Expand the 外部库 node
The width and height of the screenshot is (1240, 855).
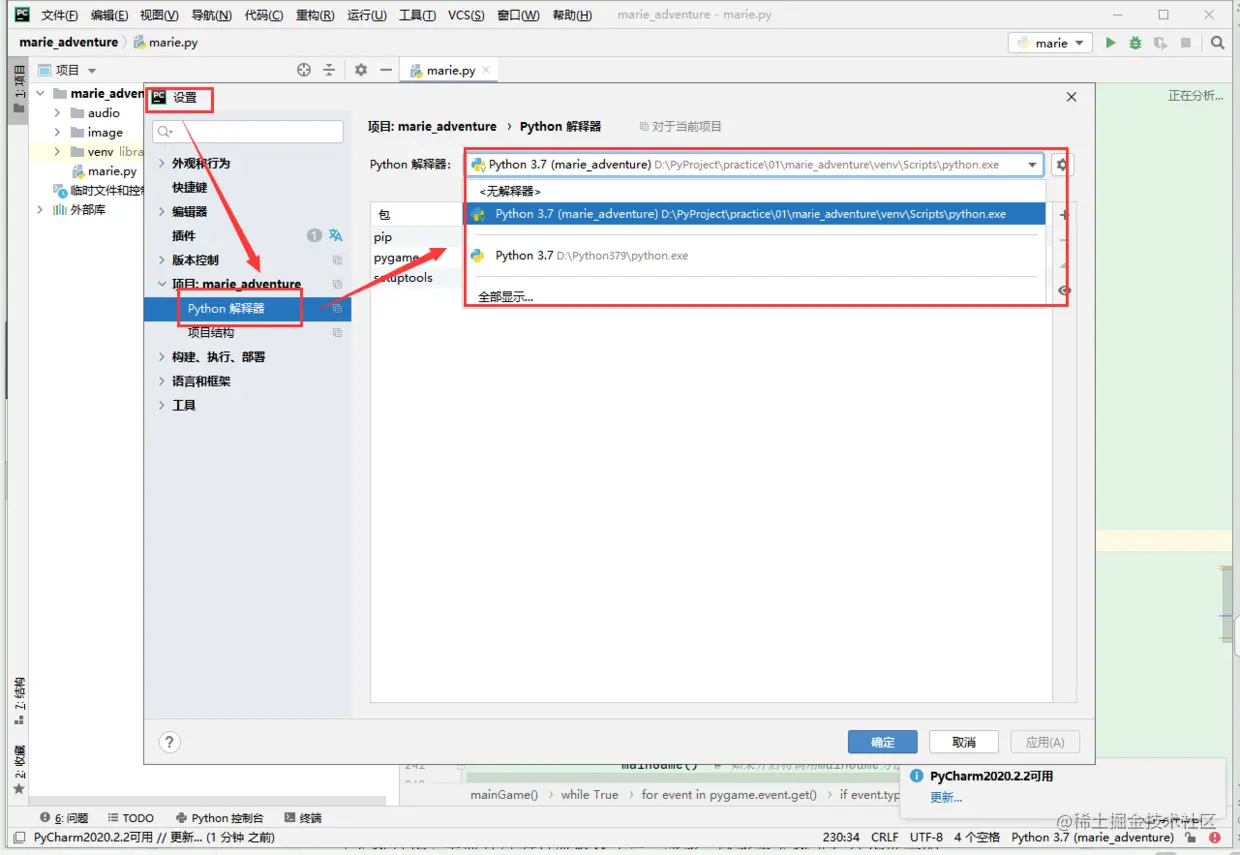tap(41, 210)
